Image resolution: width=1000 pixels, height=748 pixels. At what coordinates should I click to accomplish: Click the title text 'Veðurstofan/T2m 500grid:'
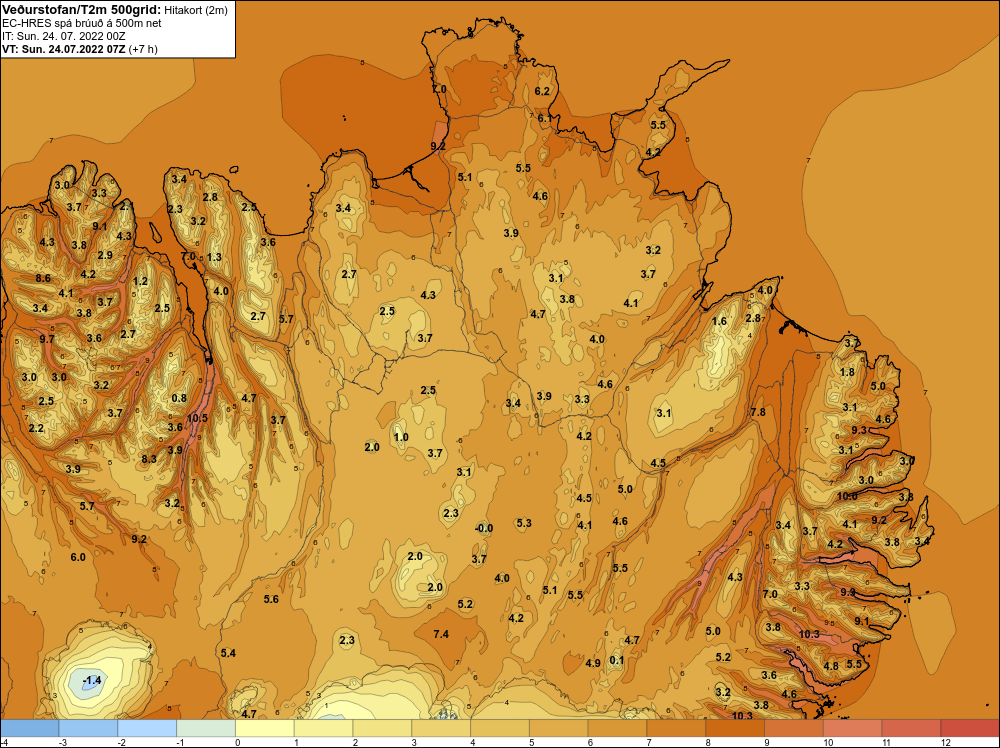(x=81, y=10)
